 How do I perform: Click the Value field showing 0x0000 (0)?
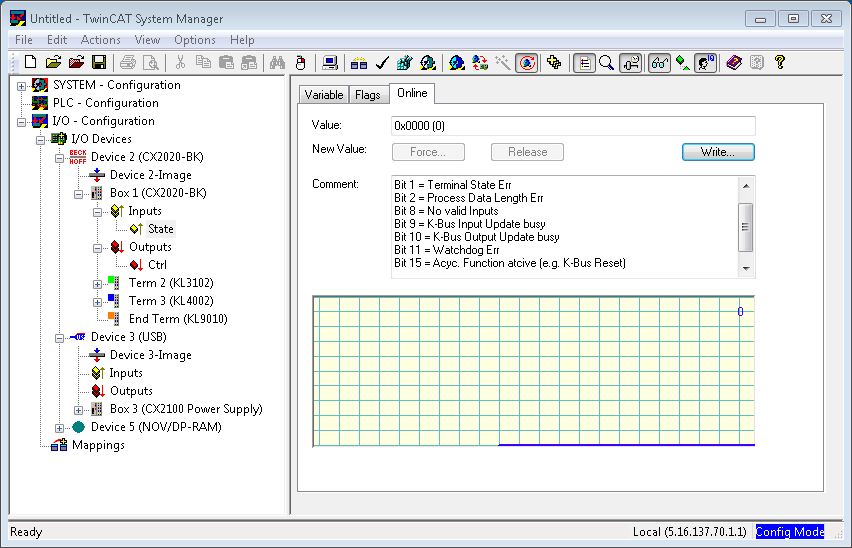point(573,126)
